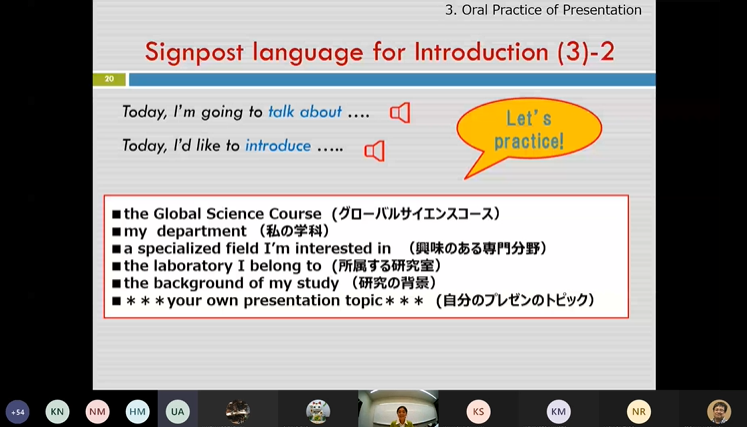Click the Japanese text グローバルサイエンスコース
This screenshot has height=427, width=747.
click(416, 214)
